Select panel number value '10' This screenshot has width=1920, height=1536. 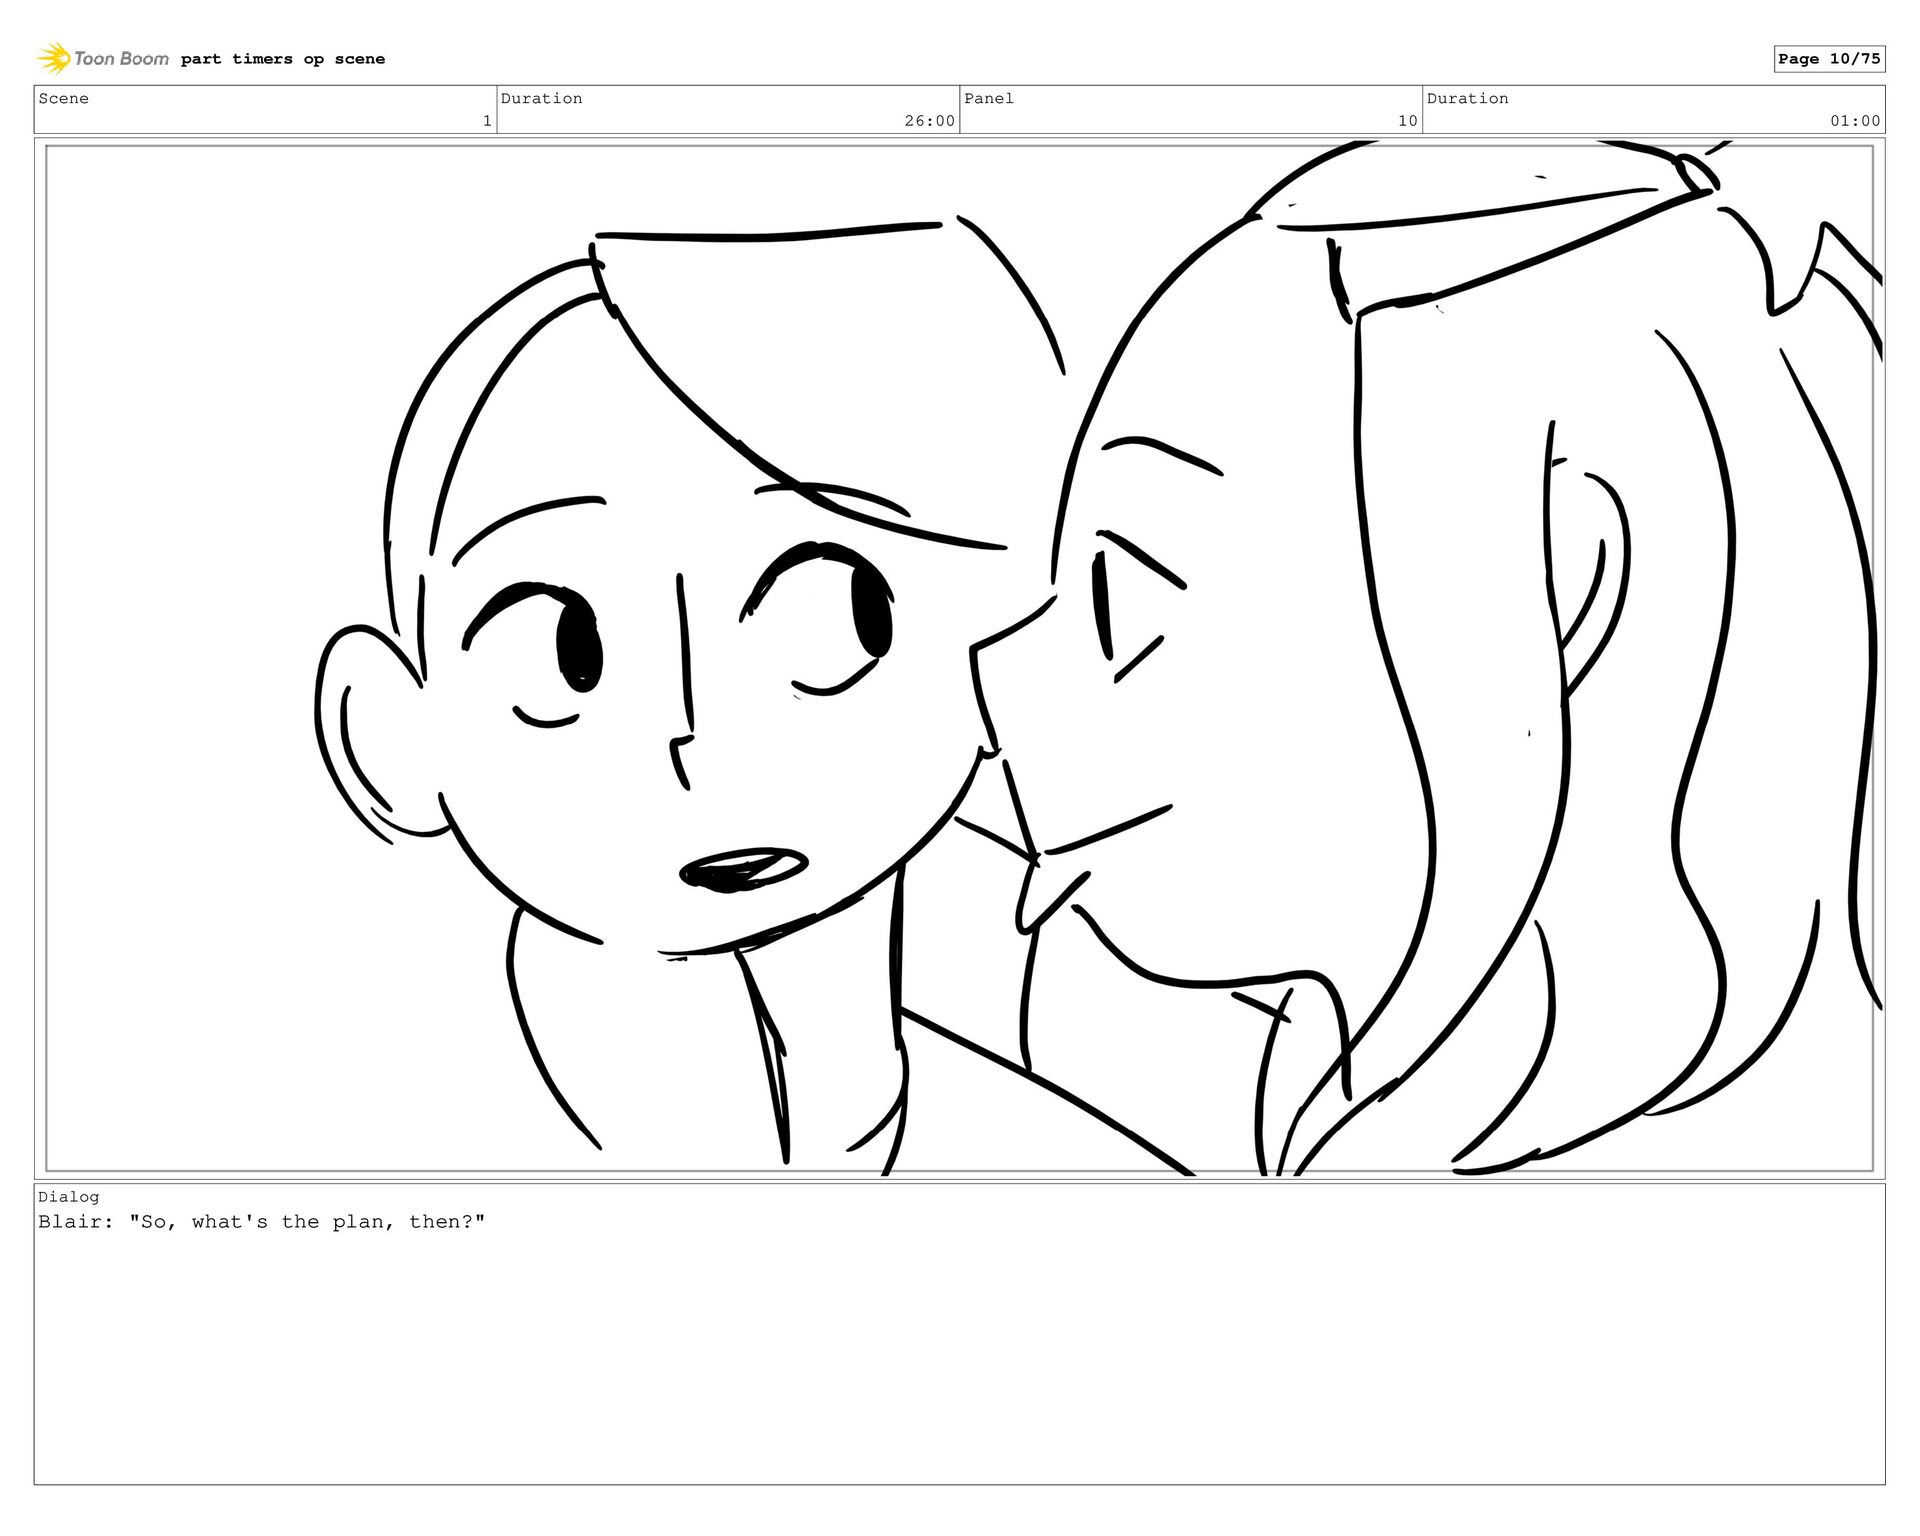pyautogui.click(x=1408, y=121)
